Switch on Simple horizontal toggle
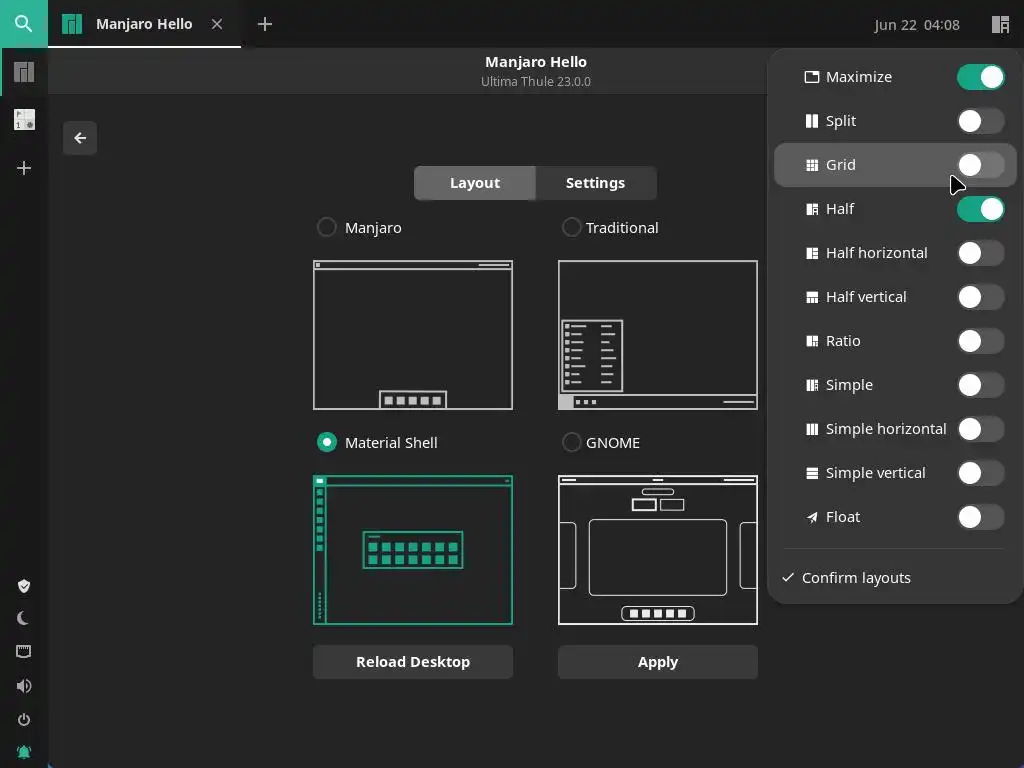The image size is (1024, 768). pyautogui.click(x=980, y=429)
